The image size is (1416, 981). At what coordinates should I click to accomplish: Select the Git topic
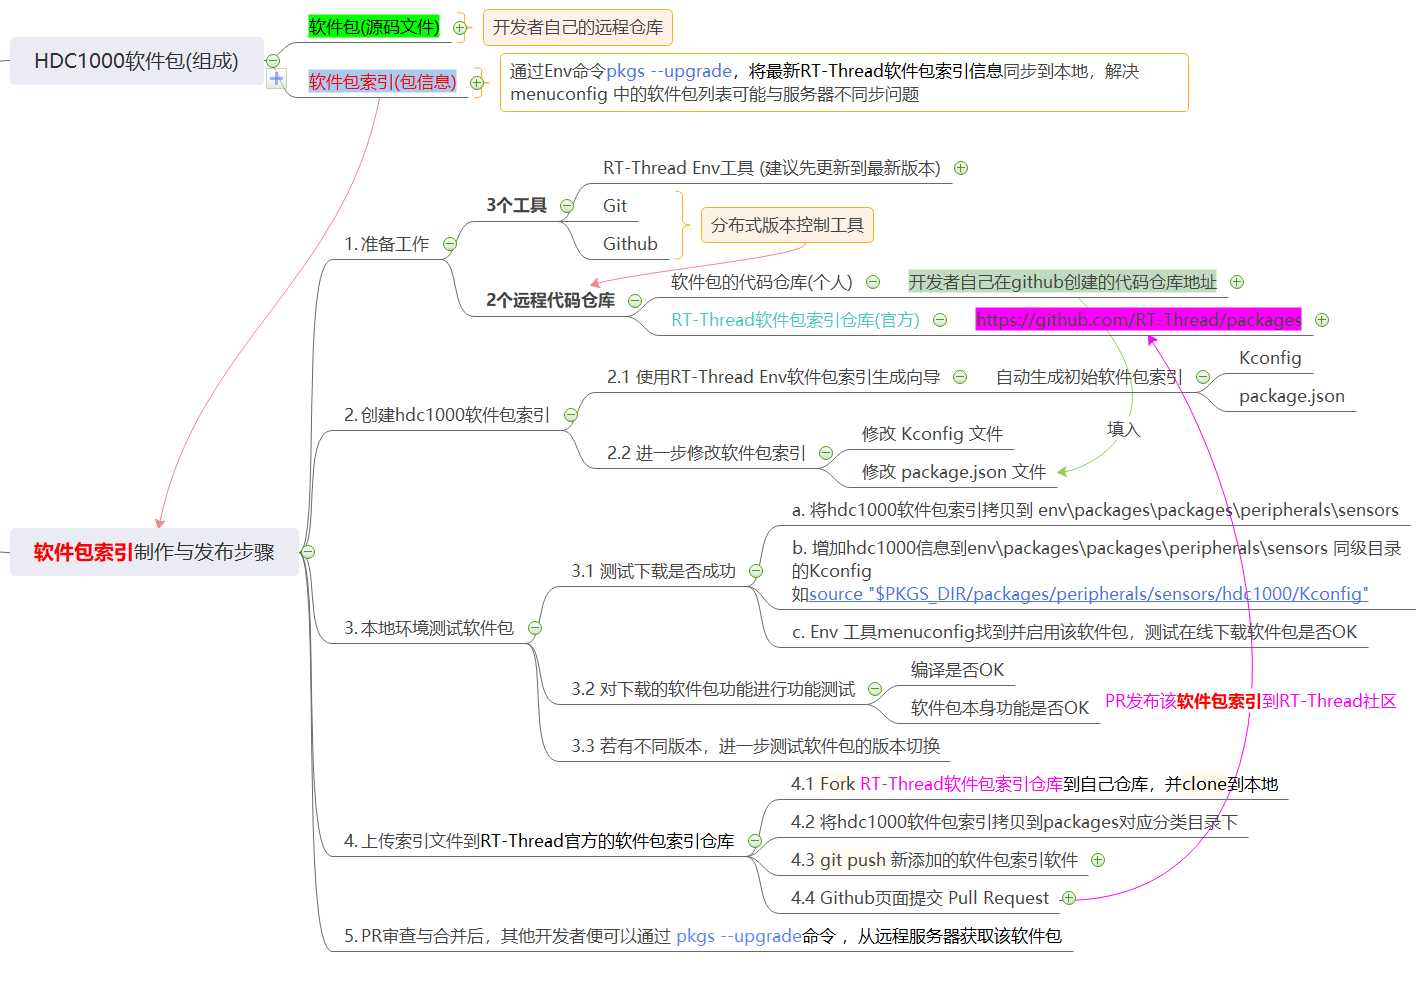click(x=615, y=206)
